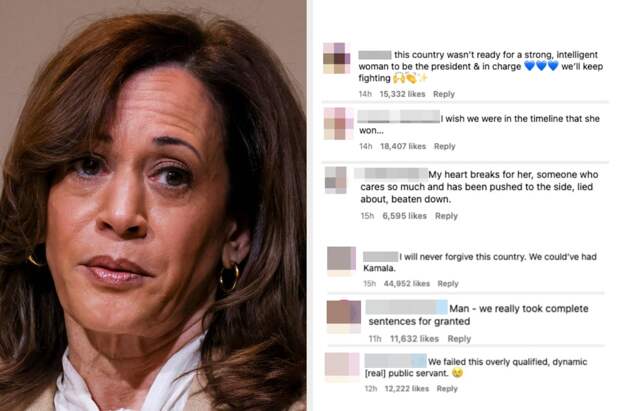Click Reply under the 11,632 likes comment

459,339
